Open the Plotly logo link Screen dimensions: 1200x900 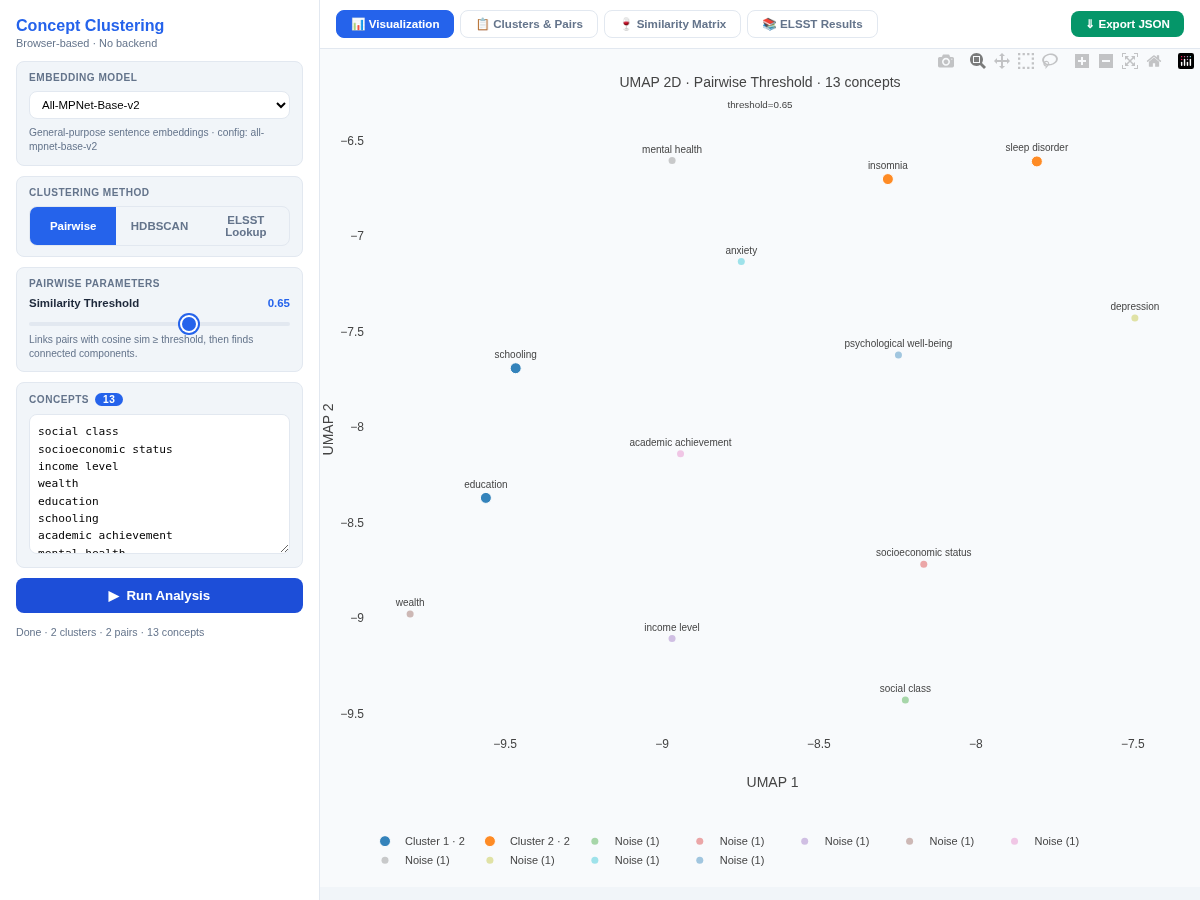click(1186, 61)
